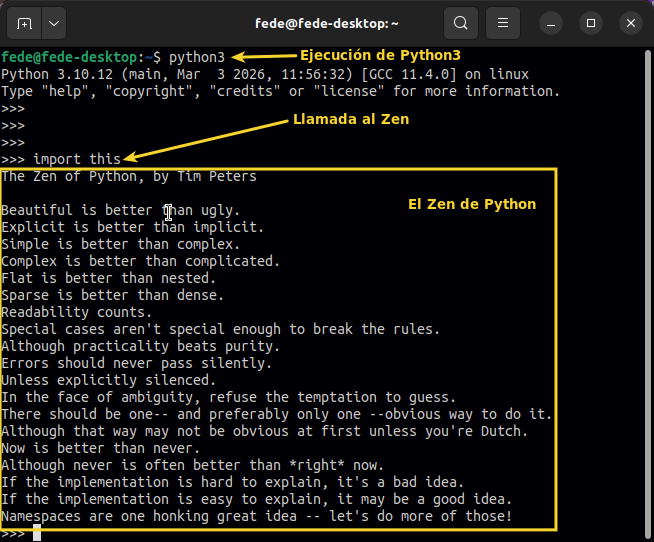The width and height of the screenshot is (654, 542).
Task: Click the line 'If the implementation is hard to explain...'
Action: [x=233, y=483]
